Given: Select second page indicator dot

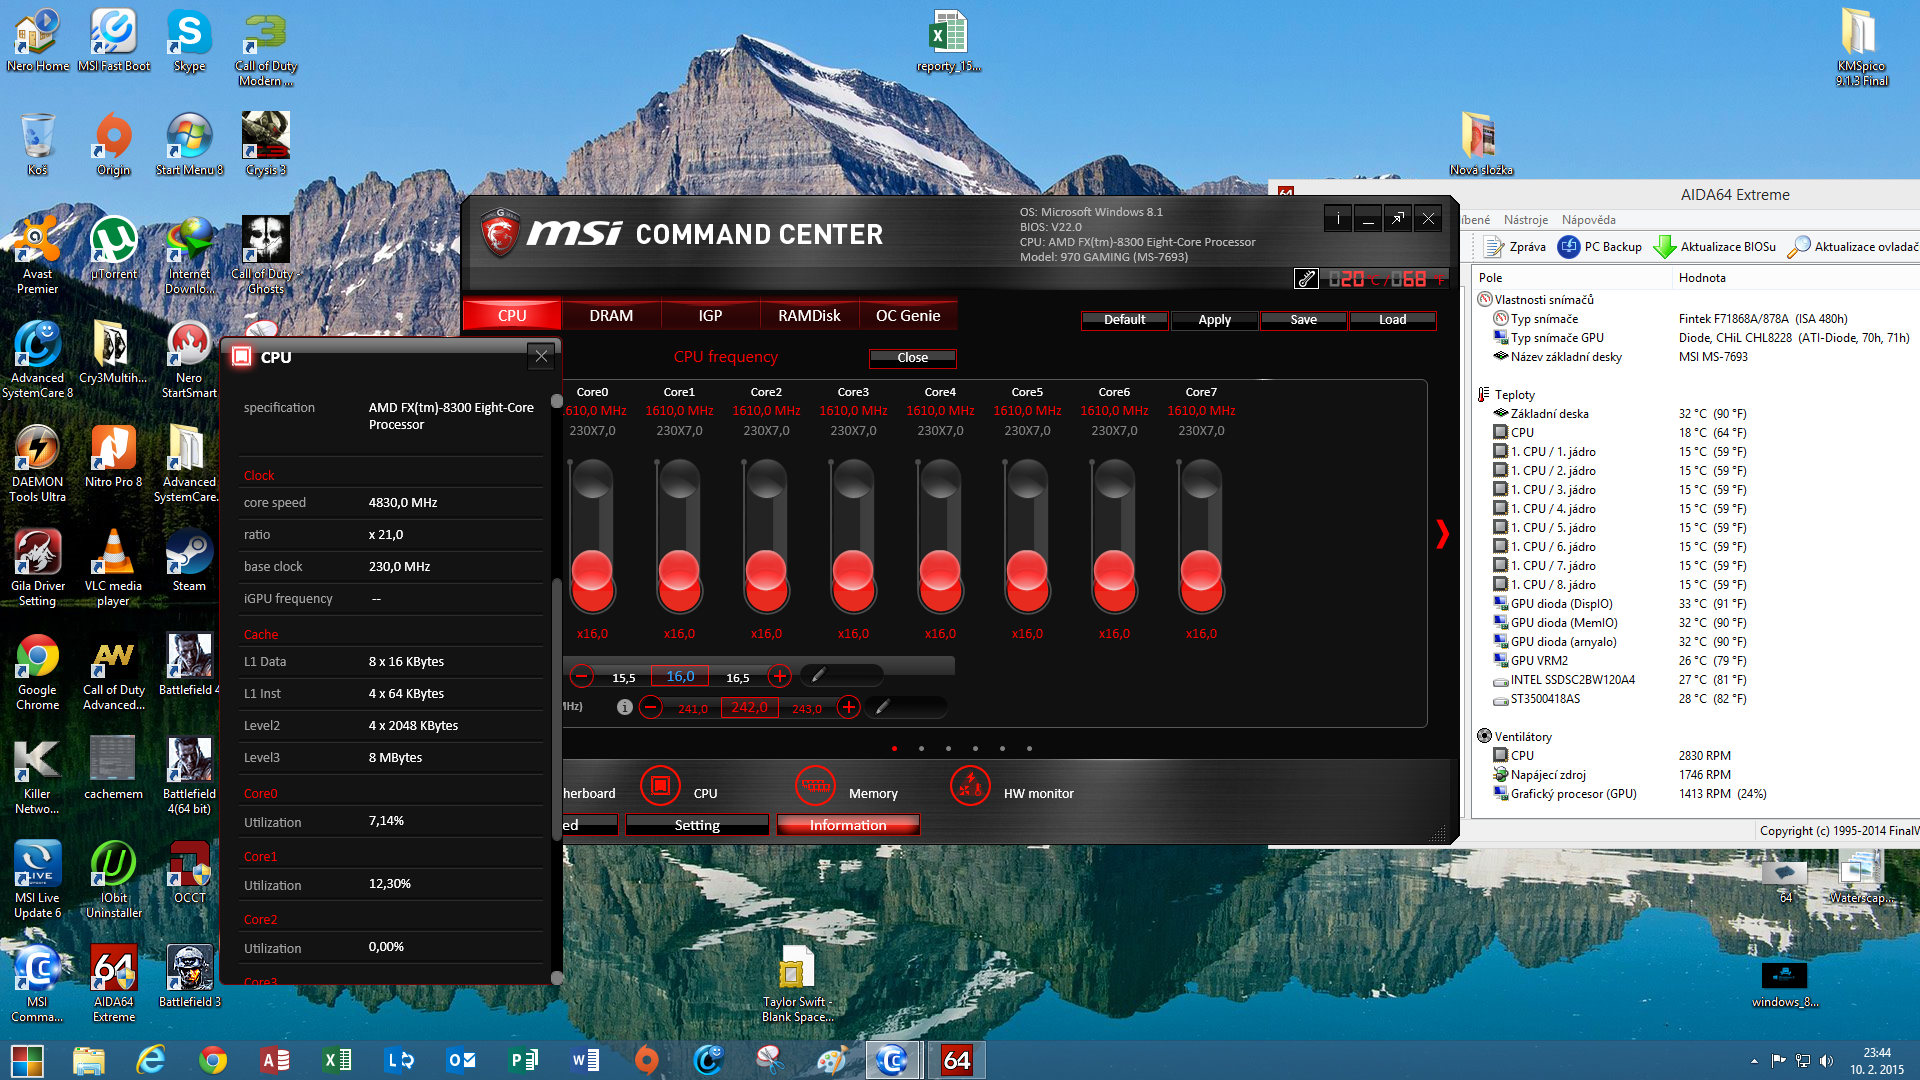Looking at the screenshot, I should pos(921,748).
